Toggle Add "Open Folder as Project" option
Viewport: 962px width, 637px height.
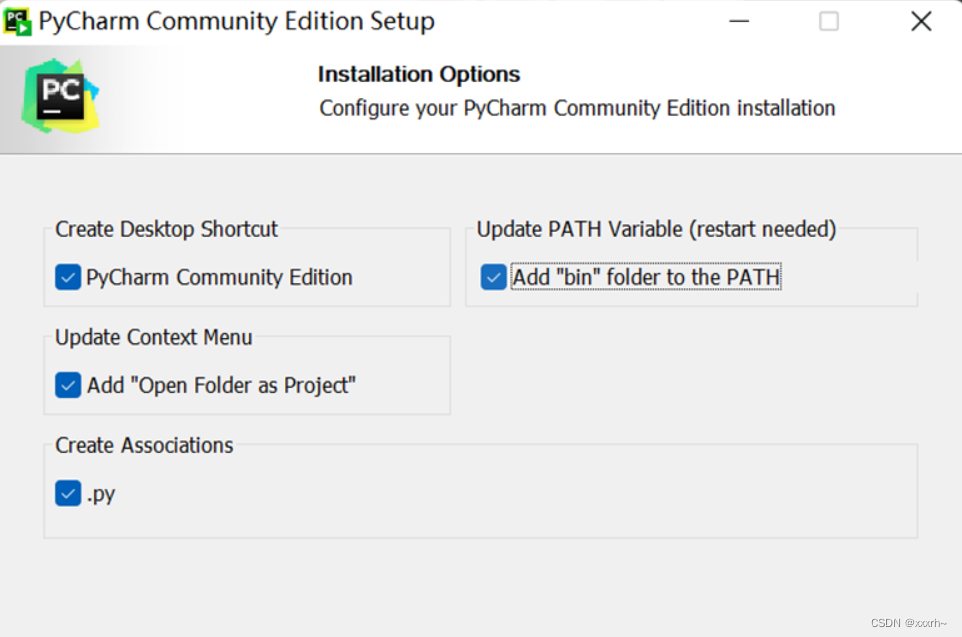[67, 385]
